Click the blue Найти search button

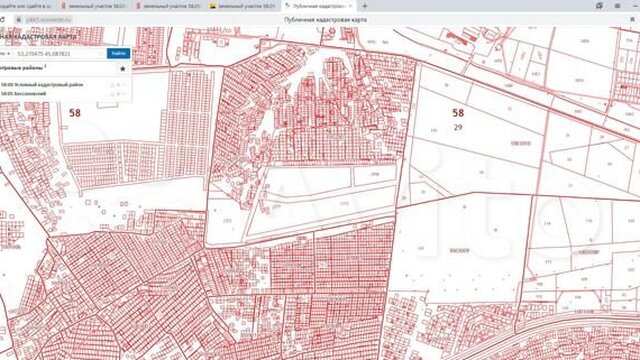[x=118, y=53]
